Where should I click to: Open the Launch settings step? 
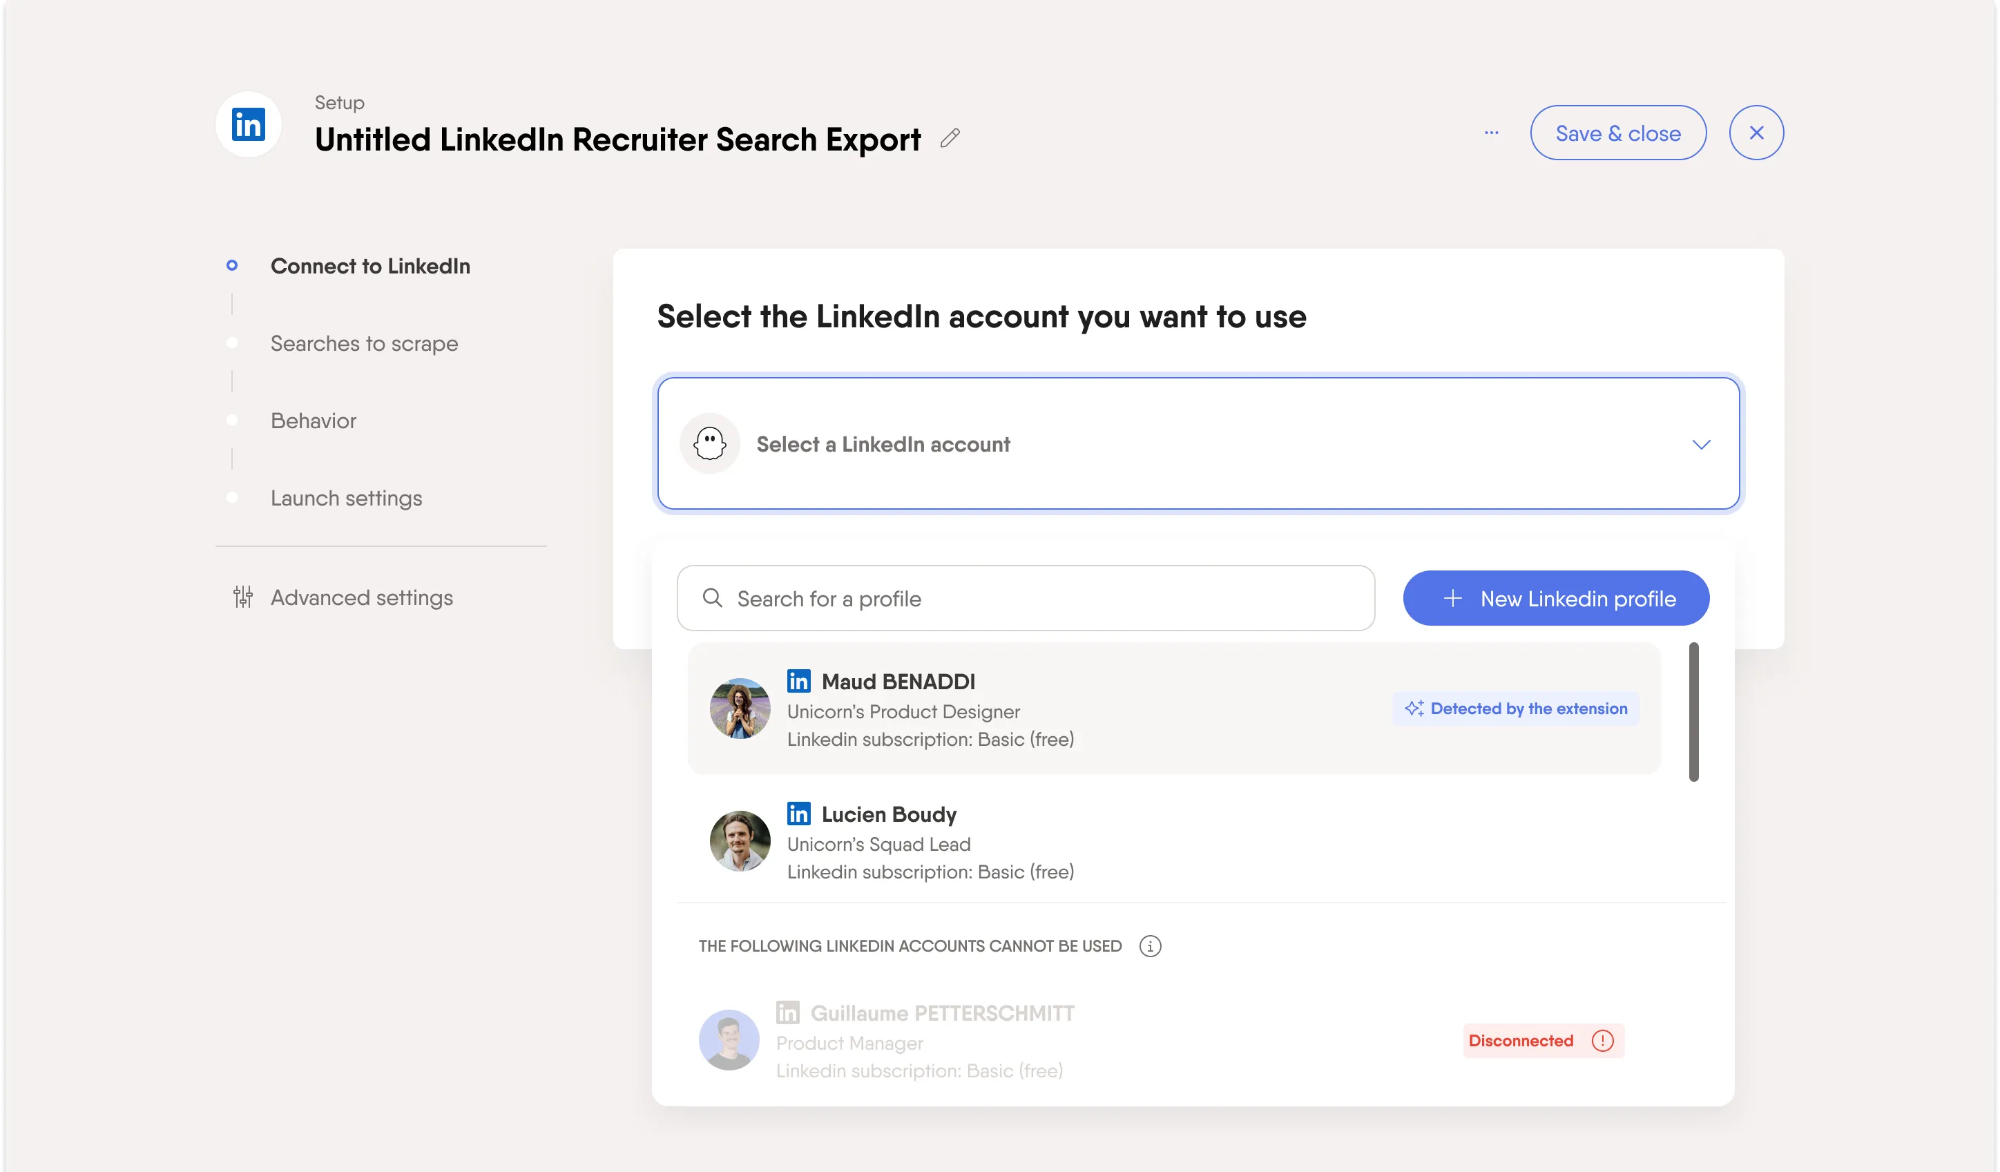pyautogui.click(x=346, y=498)
